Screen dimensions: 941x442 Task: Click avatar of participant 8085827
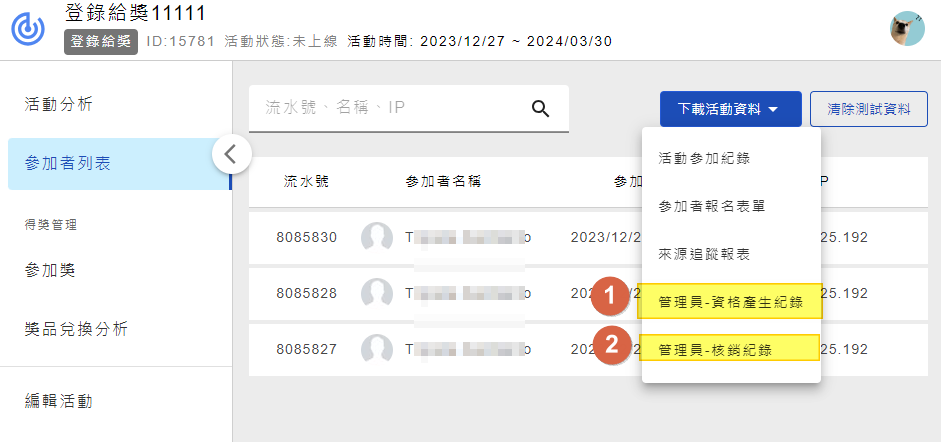376,348
